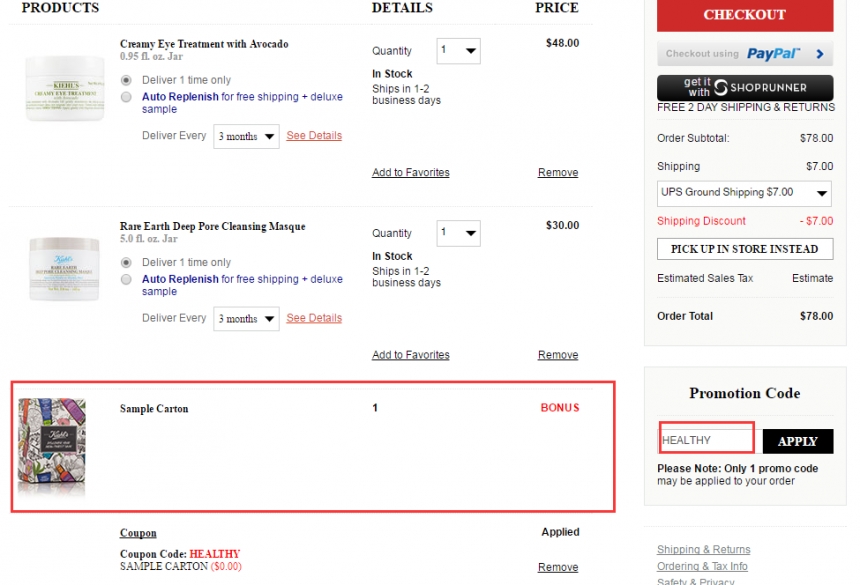Viewport: 860px width, 585px height.
Task: Open UPS Ground Shipping dropdown
Action: tap(744, 193)
